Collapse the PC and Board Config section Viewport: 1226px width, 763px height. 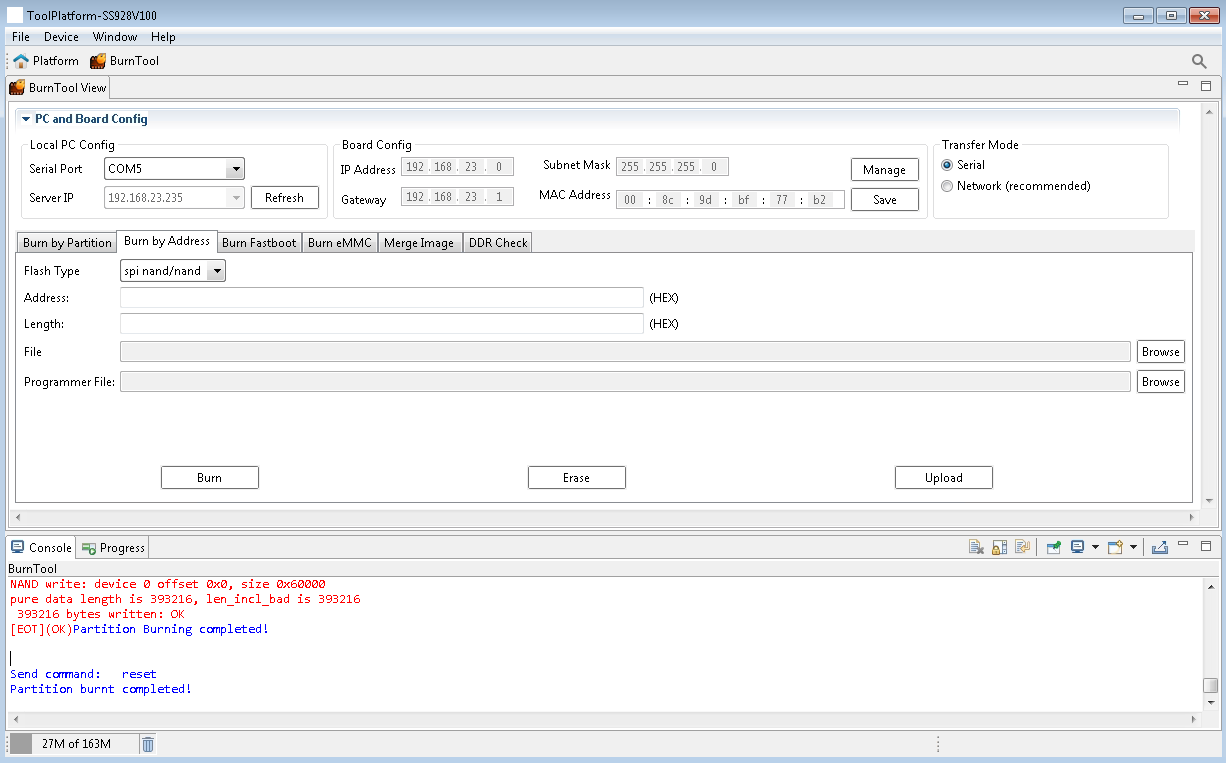point(26,119)
